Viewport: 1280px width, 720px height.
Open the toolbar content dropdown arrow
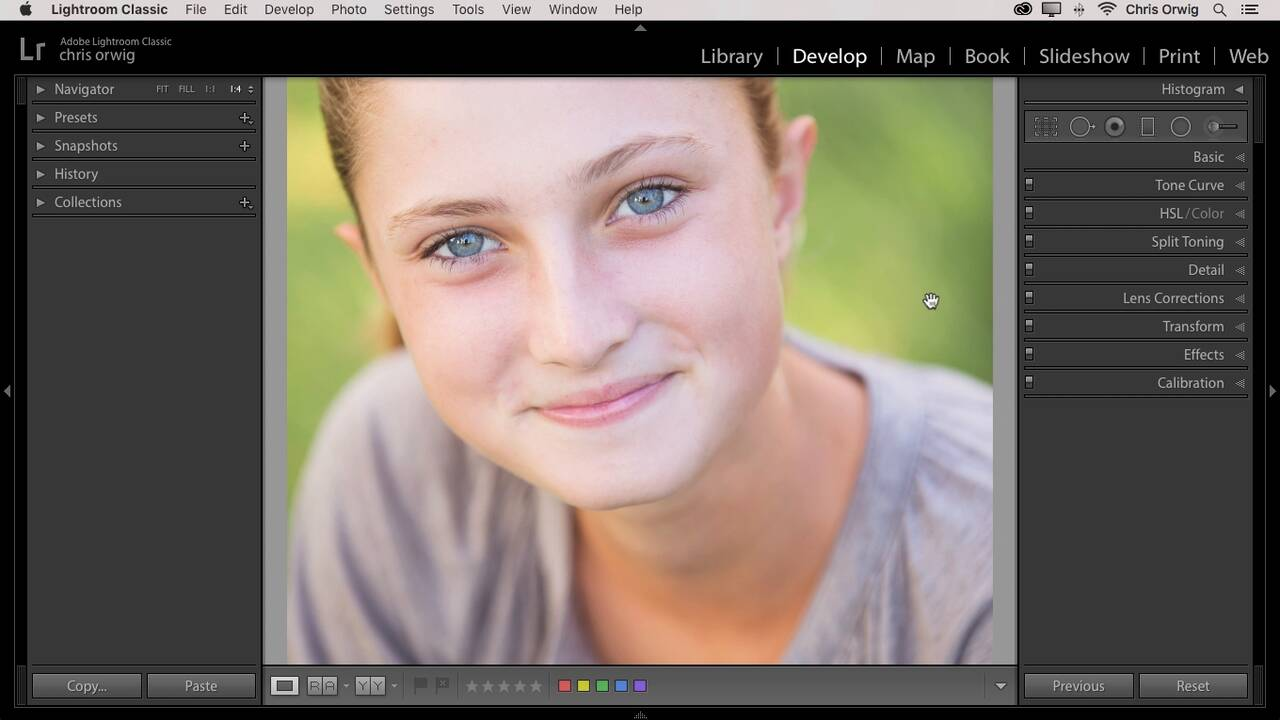pyautogui.click(x=1000, y=686)
